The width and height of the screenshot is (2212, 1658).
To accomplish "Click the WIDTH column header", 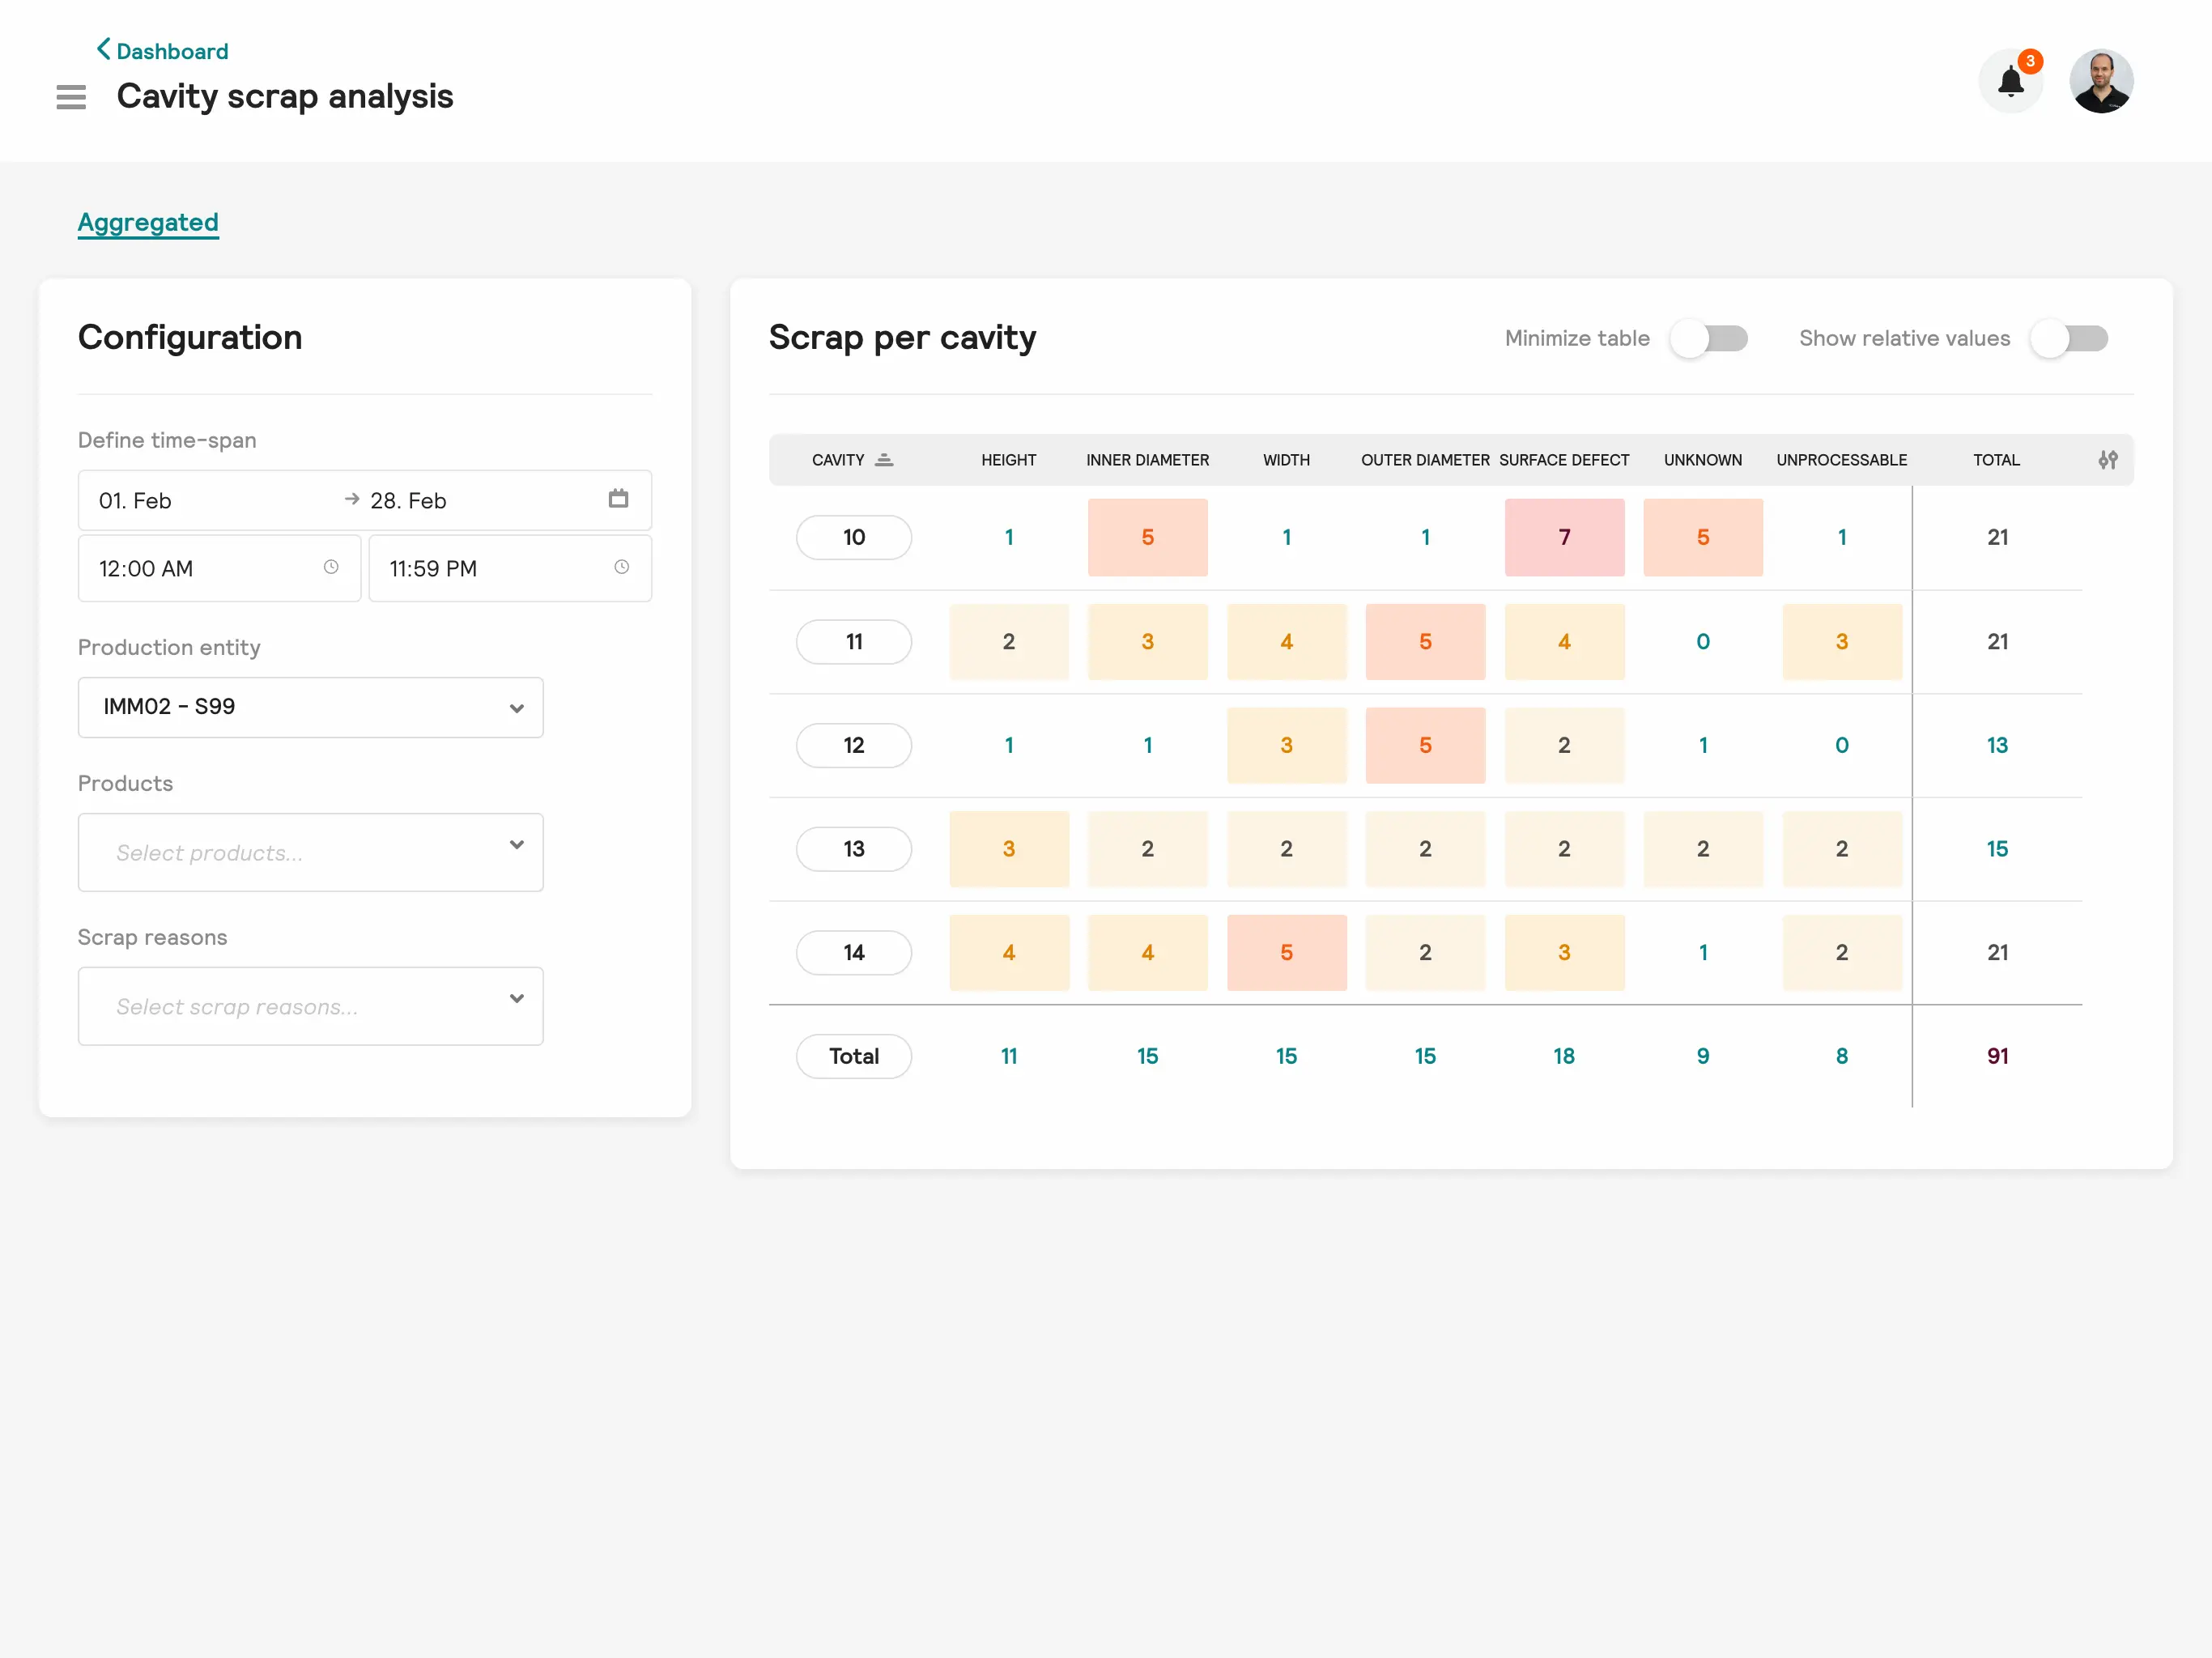I will click(x=1286, y=460).
